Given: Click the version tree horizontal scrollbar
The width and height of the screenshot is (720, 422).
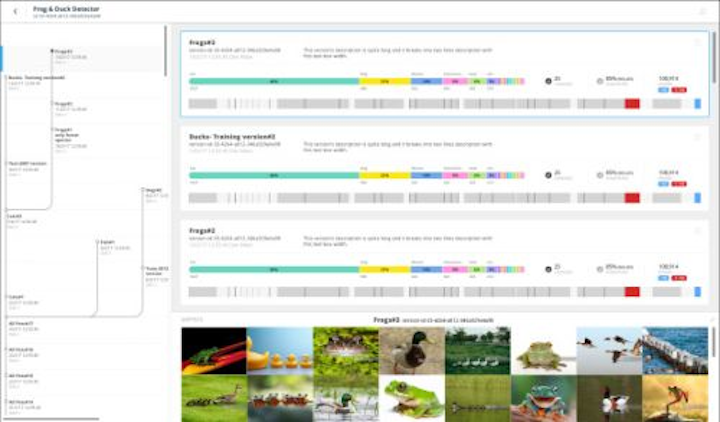Looking at the screenshot, I should point(52,419).
